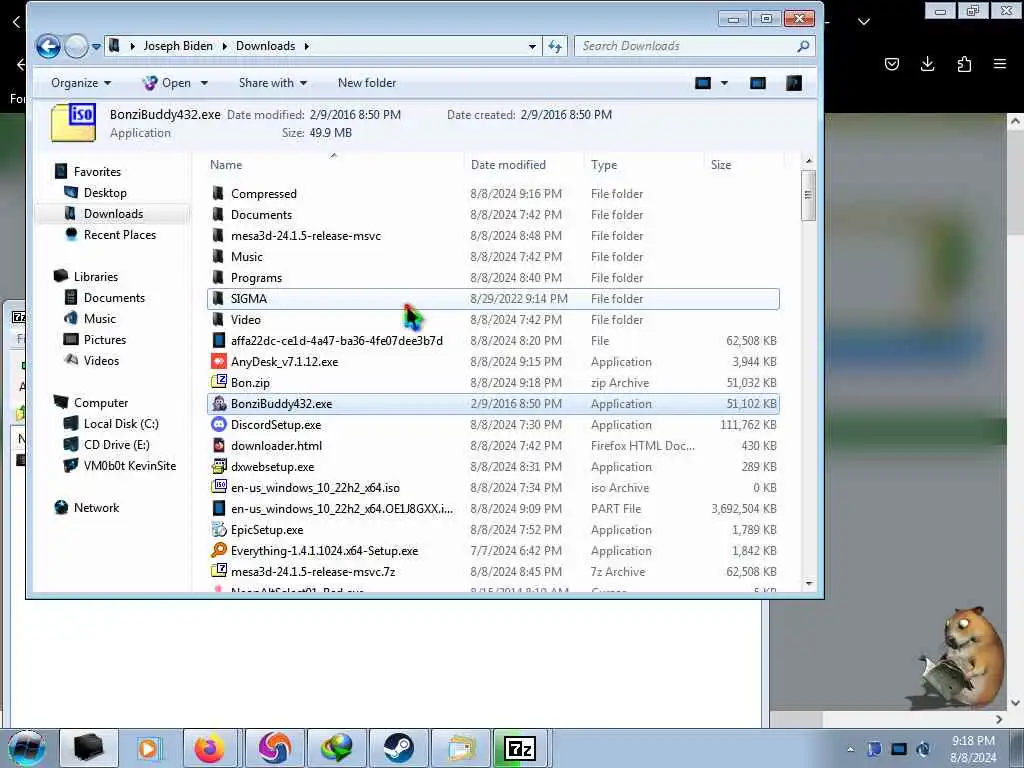
Task: Select the Programs folder
Action: pos(493,277)
